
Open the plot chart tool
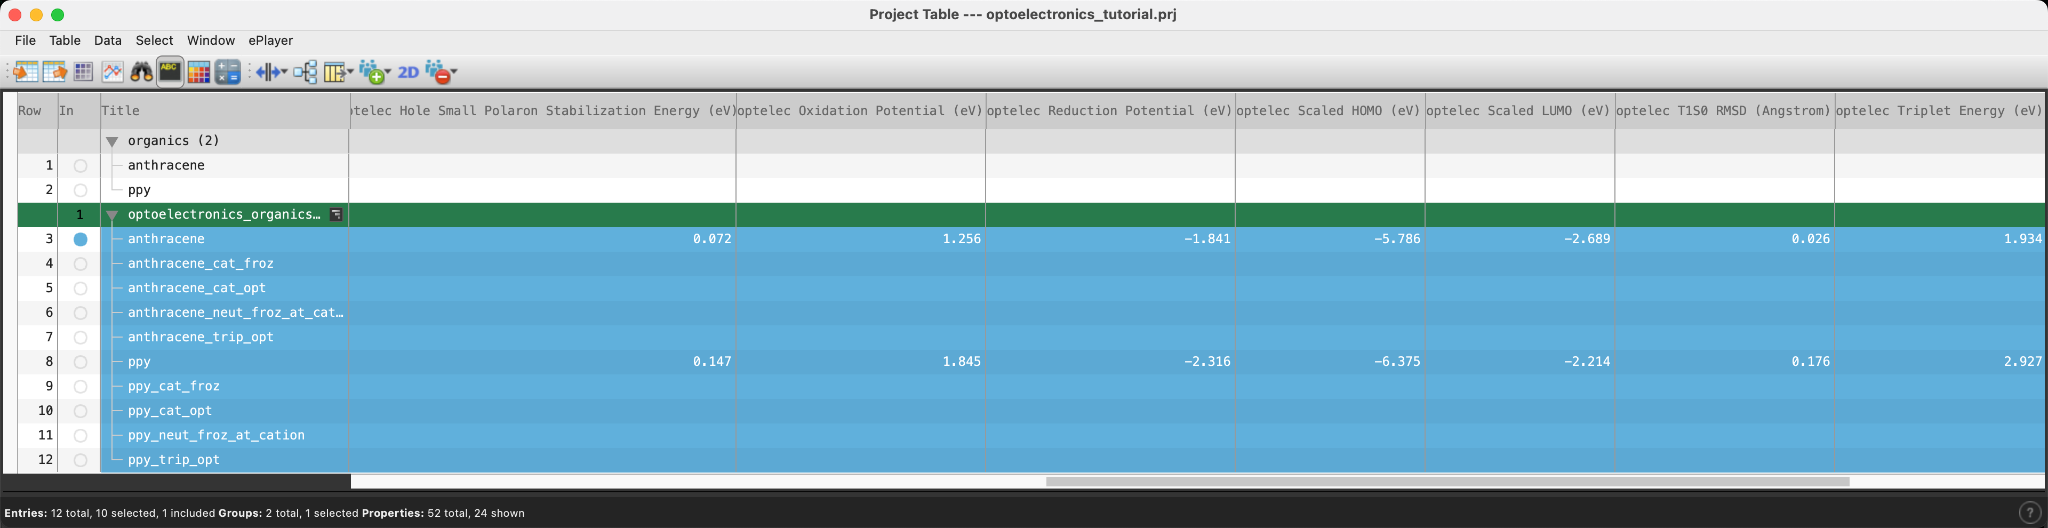tap(112, 71)
